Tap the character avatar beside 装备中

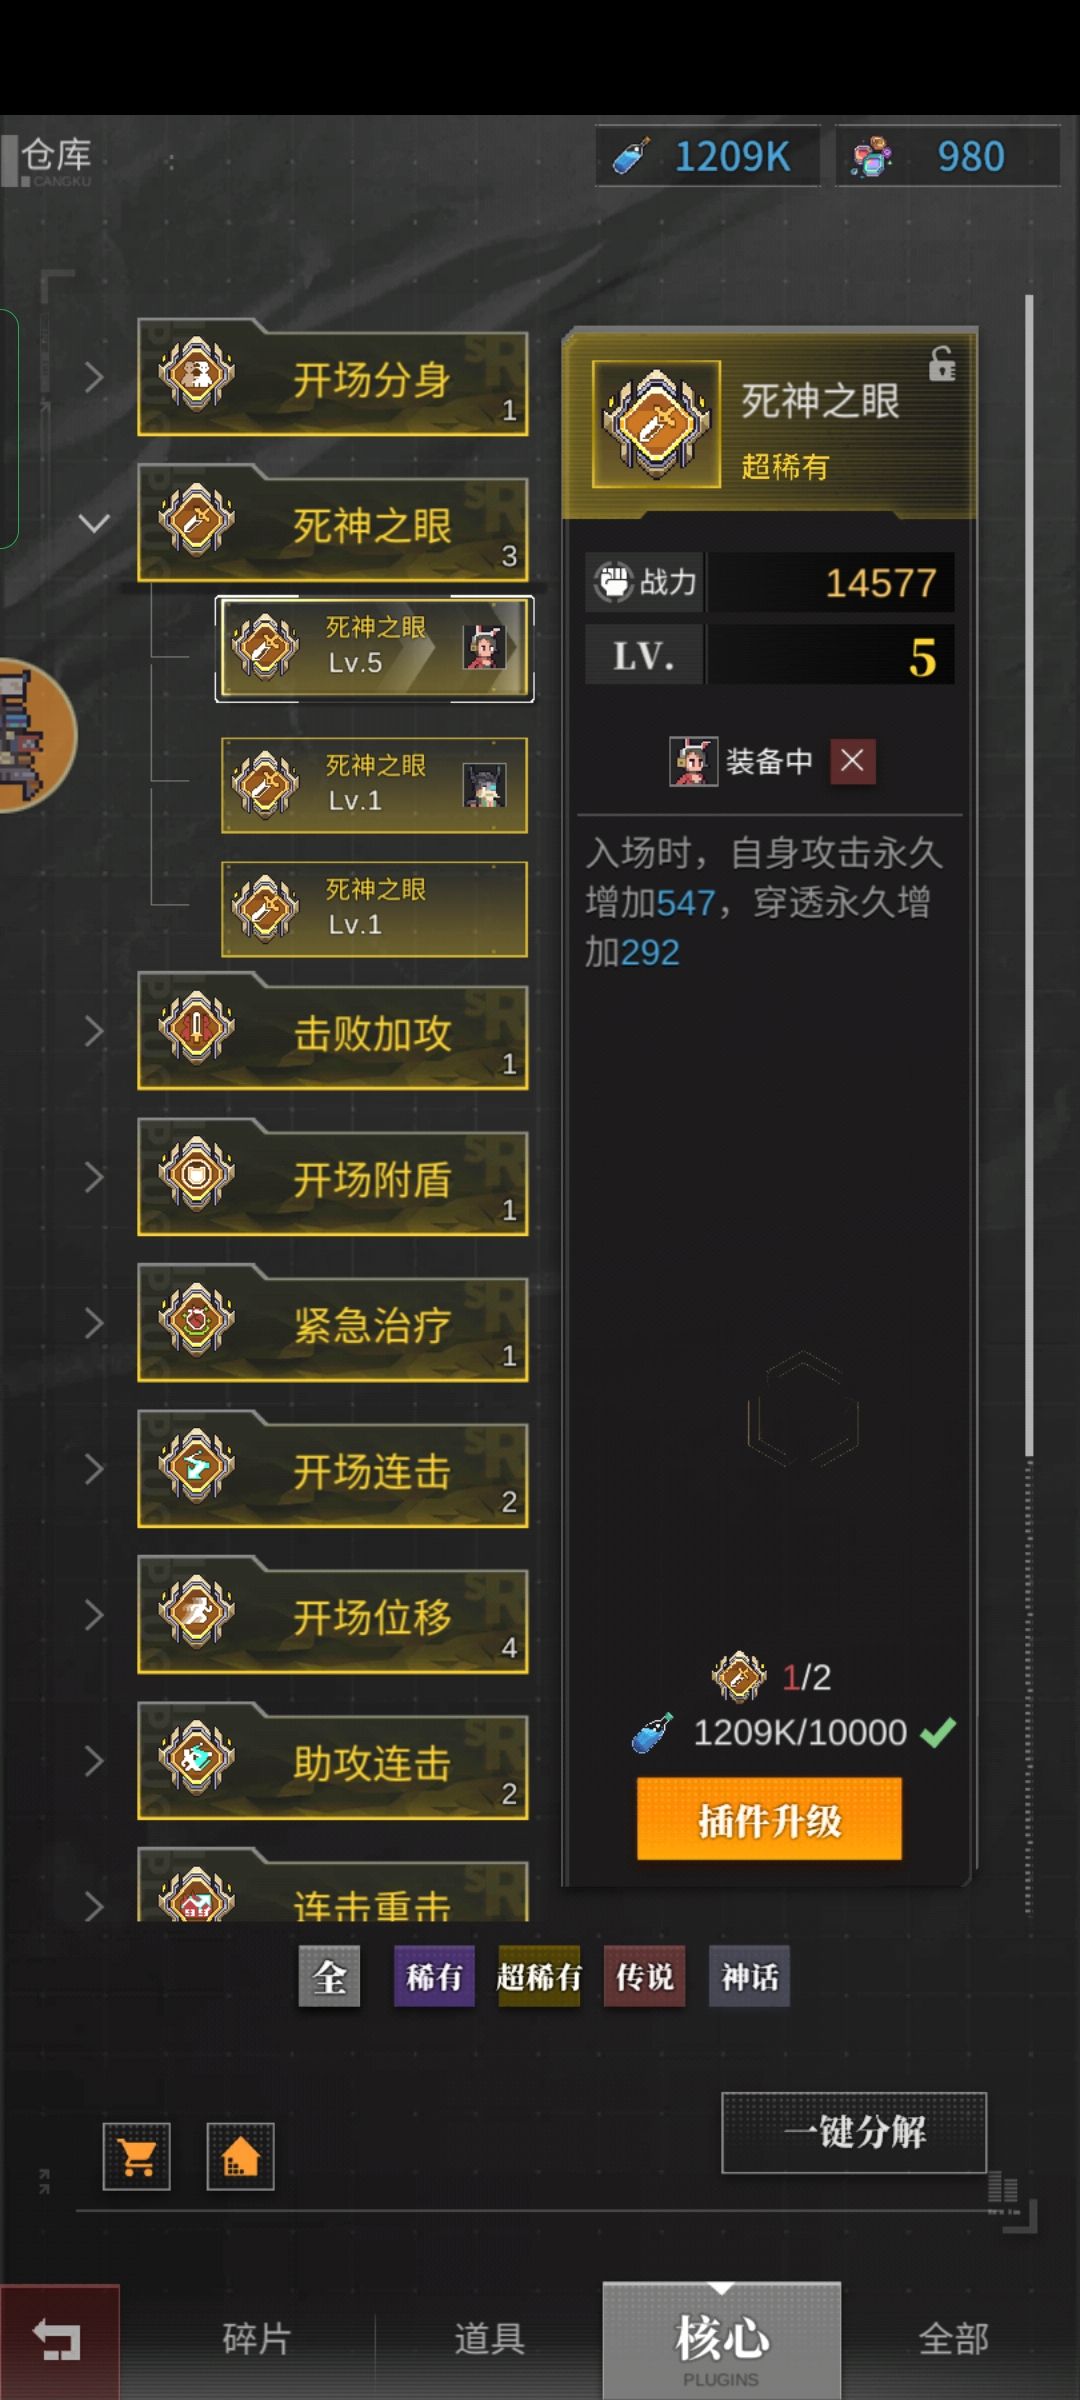[693, 761]
